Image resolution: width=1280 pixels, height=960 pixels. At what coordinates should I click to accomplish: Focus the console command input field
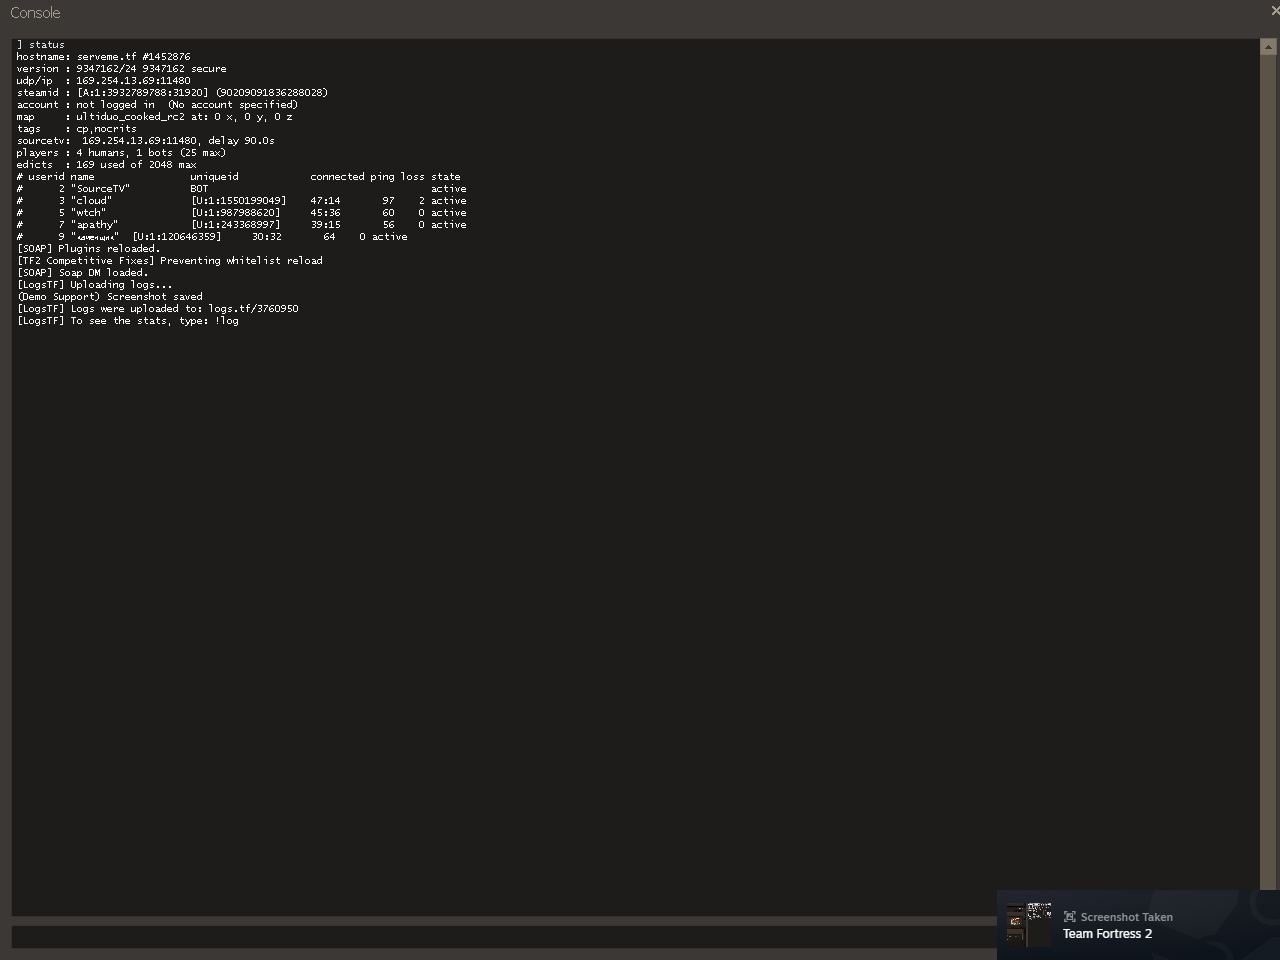[500, 937]
